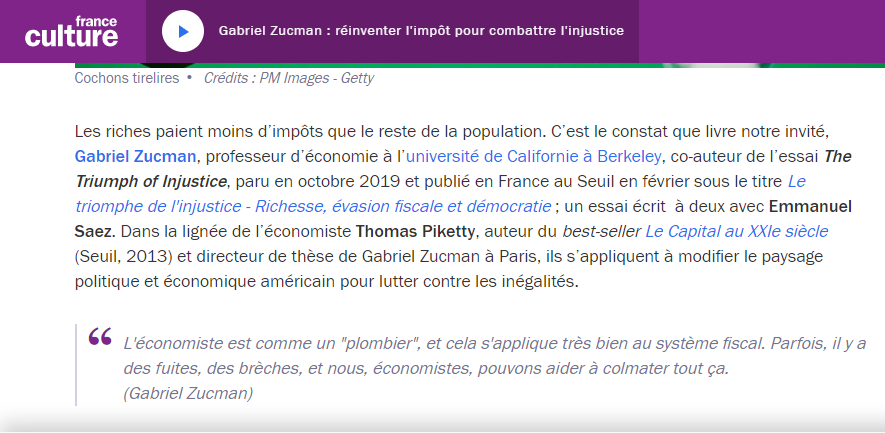The width and height of the screenshot is (885, 433).
Task: Click the empty purple header area at right
Action: 762,31
